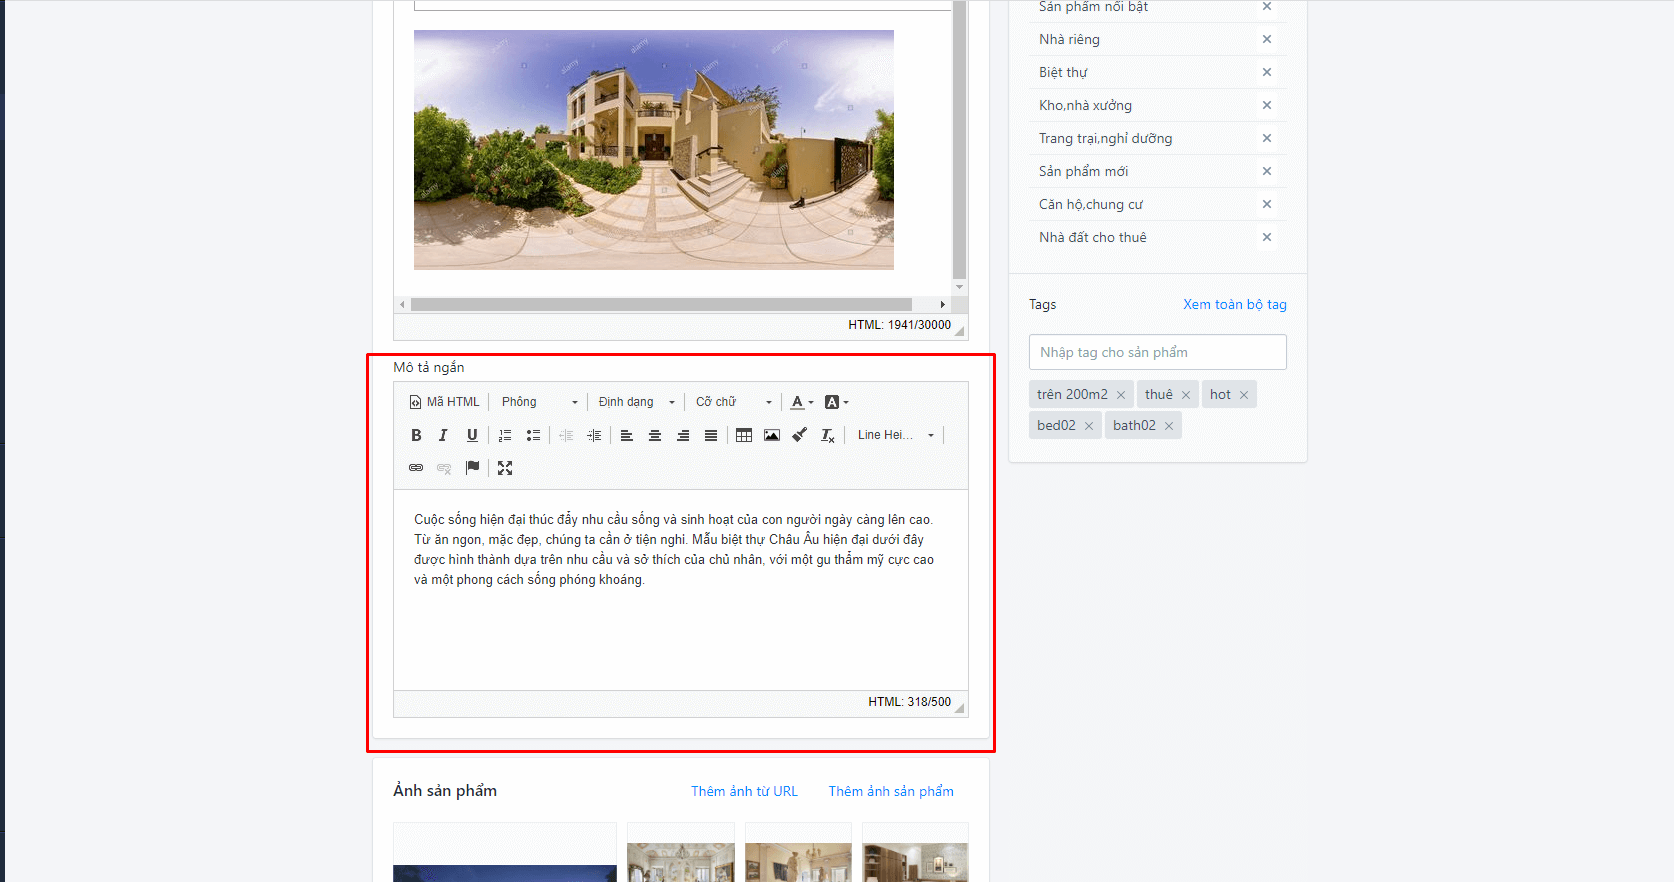Grab the short description resize handle
1674x882 pixels.
click(x=960, y=708)
